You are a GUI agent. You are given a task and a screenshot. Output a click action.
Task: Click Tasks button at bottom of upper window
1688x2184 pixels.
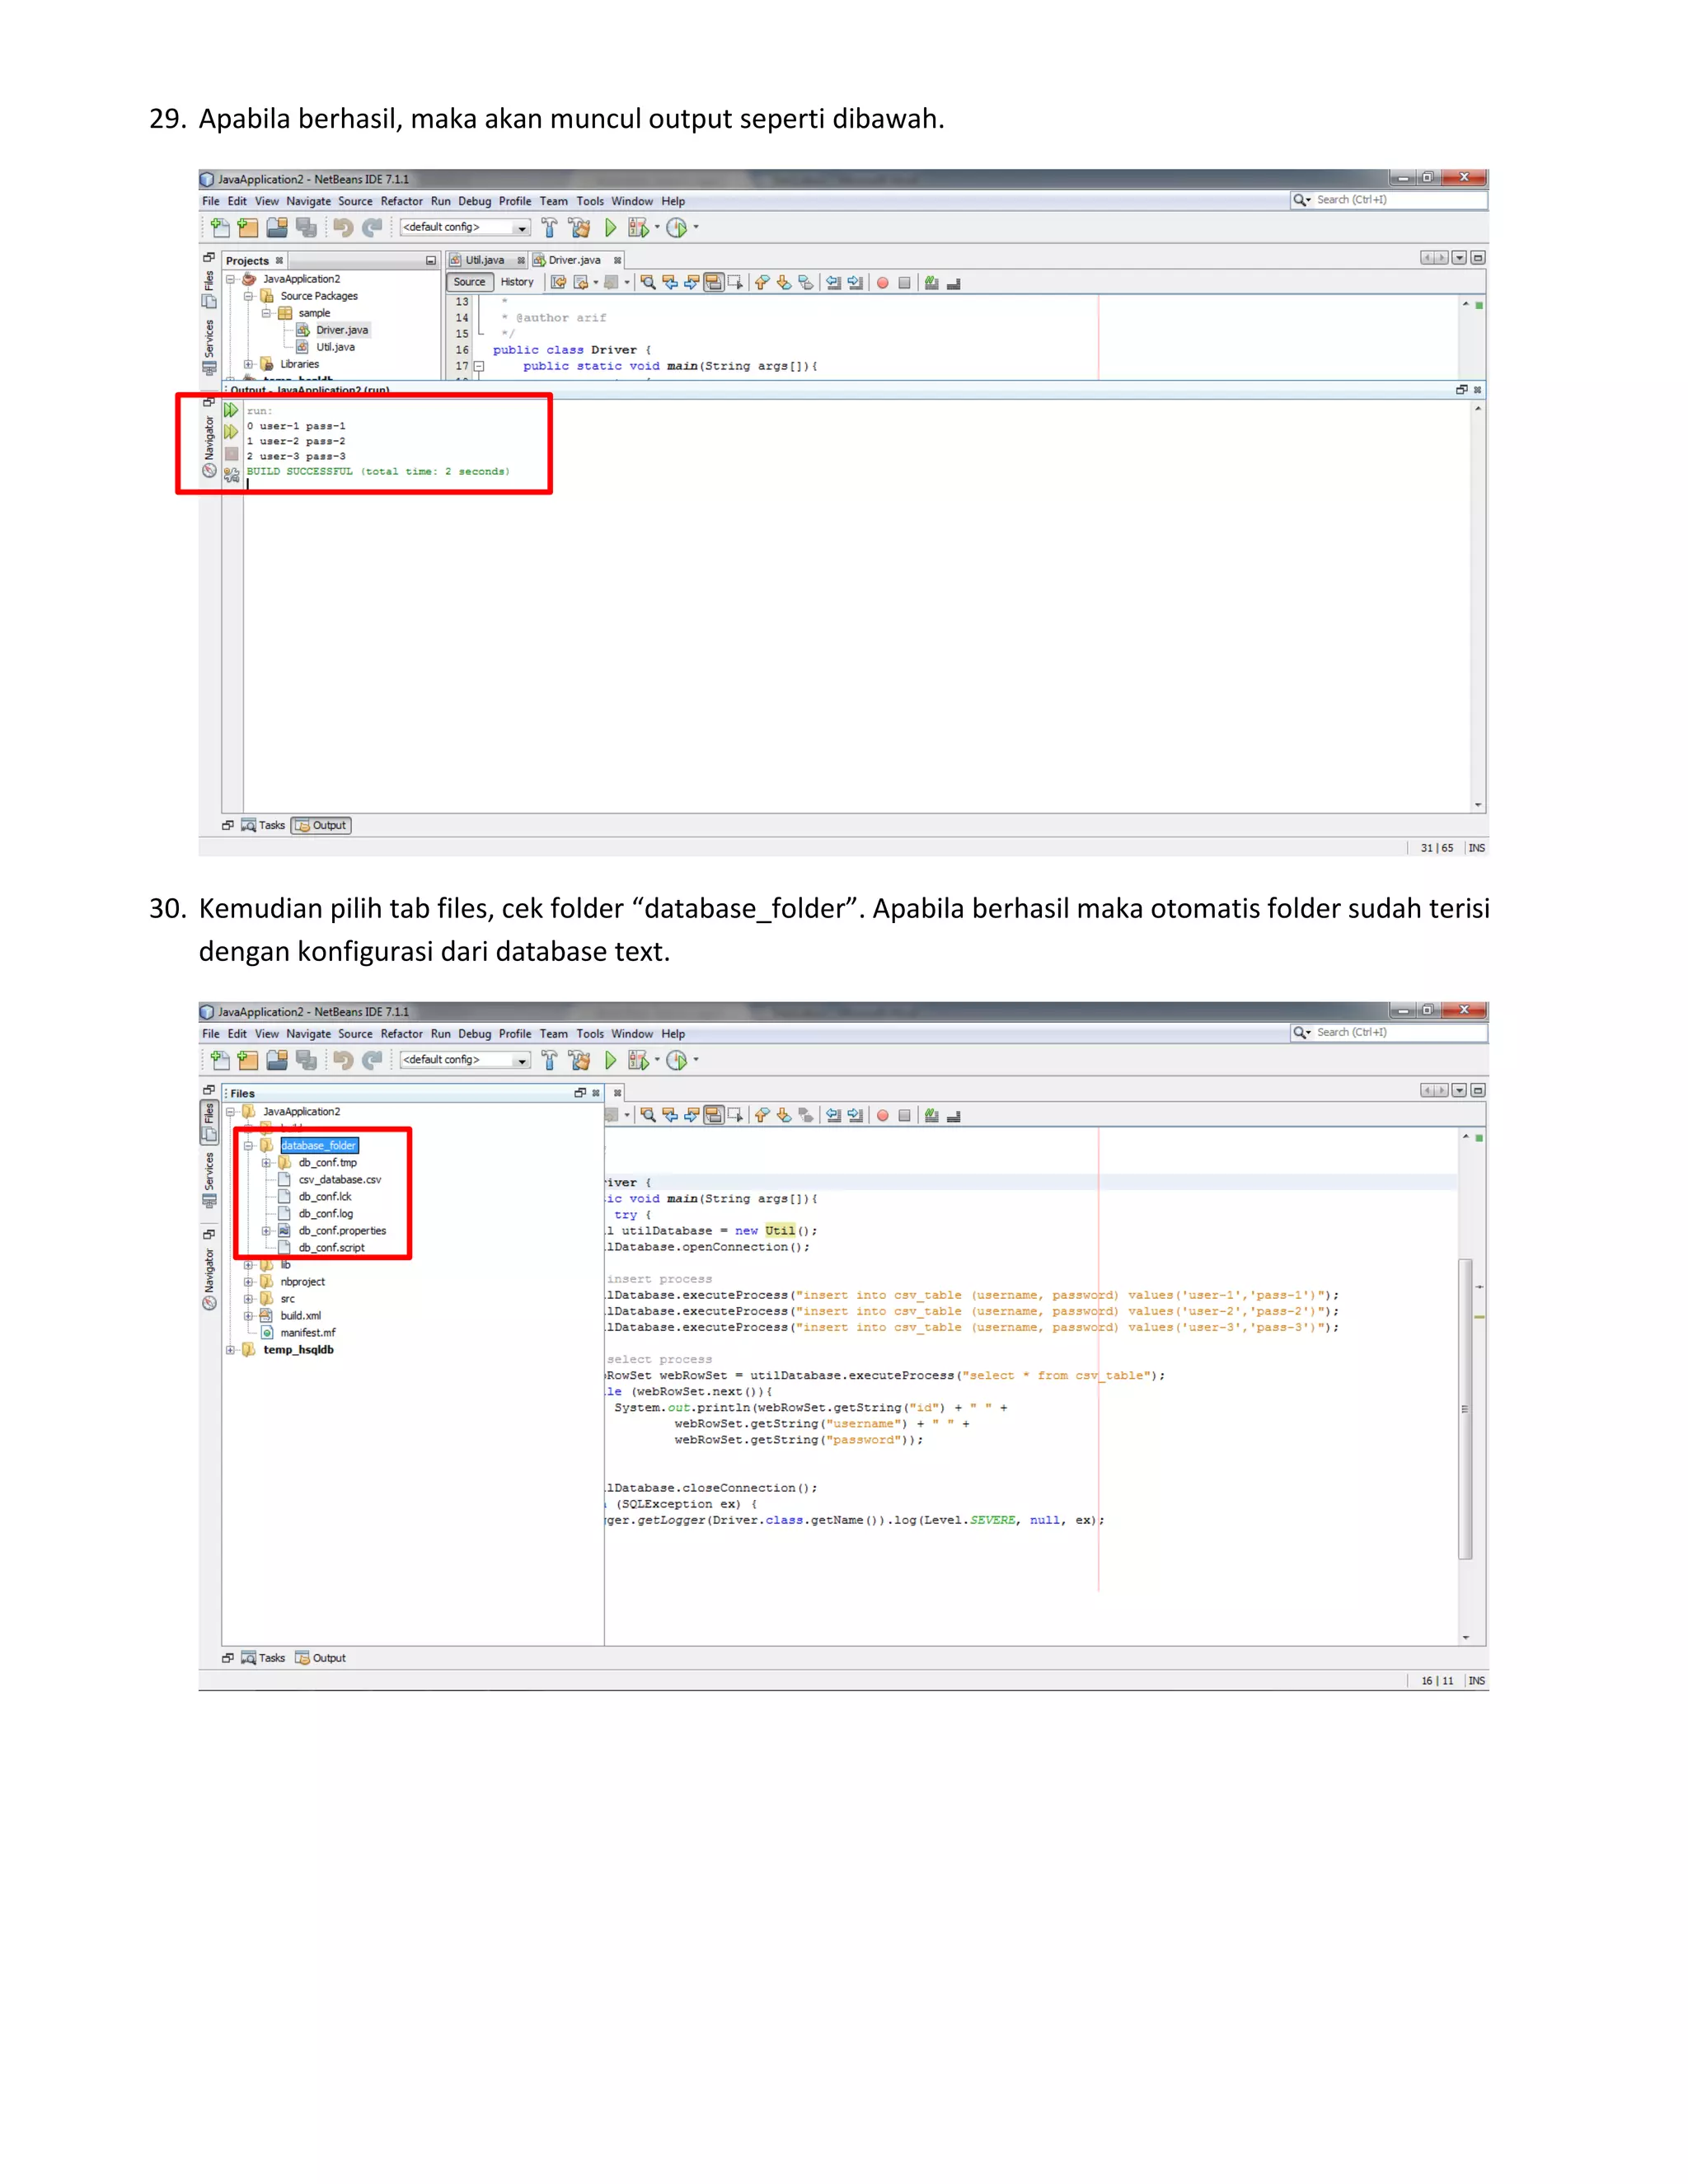click(263, 825)
